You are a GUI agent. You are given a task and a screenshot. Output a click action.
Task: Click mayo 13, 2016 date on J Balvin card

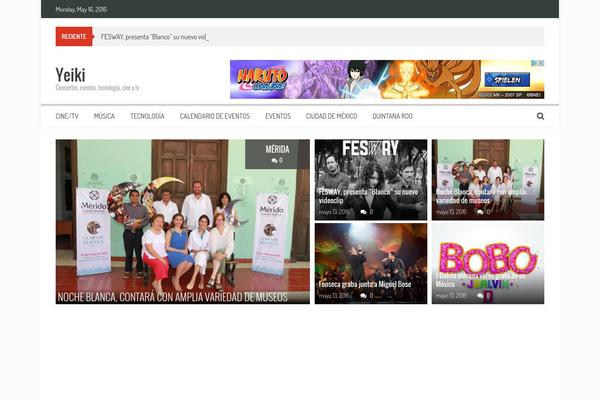point(451,296)
